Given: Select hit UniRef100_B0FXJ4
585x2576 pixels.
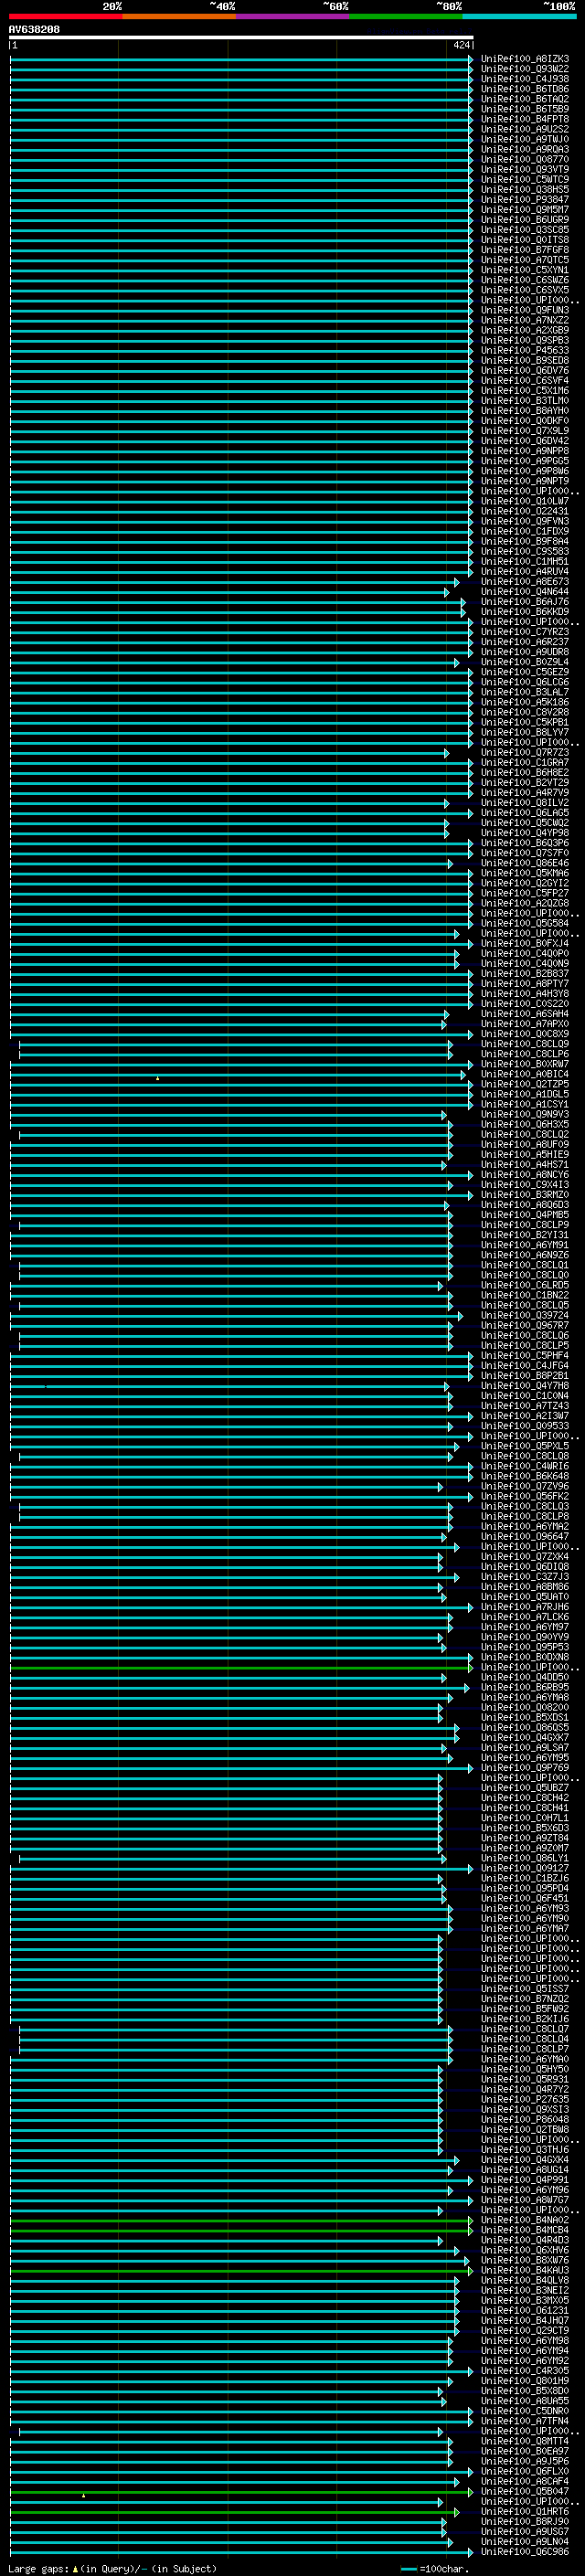Looking at the screenshot, I should pos(524,943).
